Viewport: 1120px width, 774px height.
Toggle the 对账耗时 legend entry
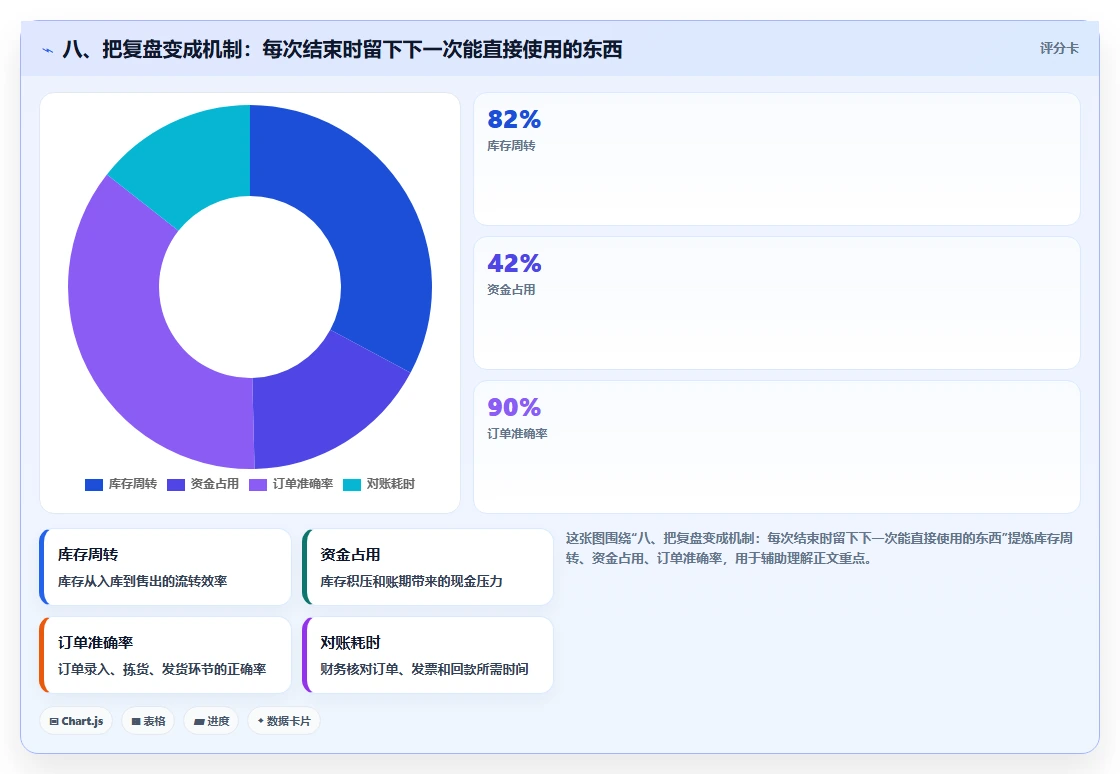click(x=379, y=484)
